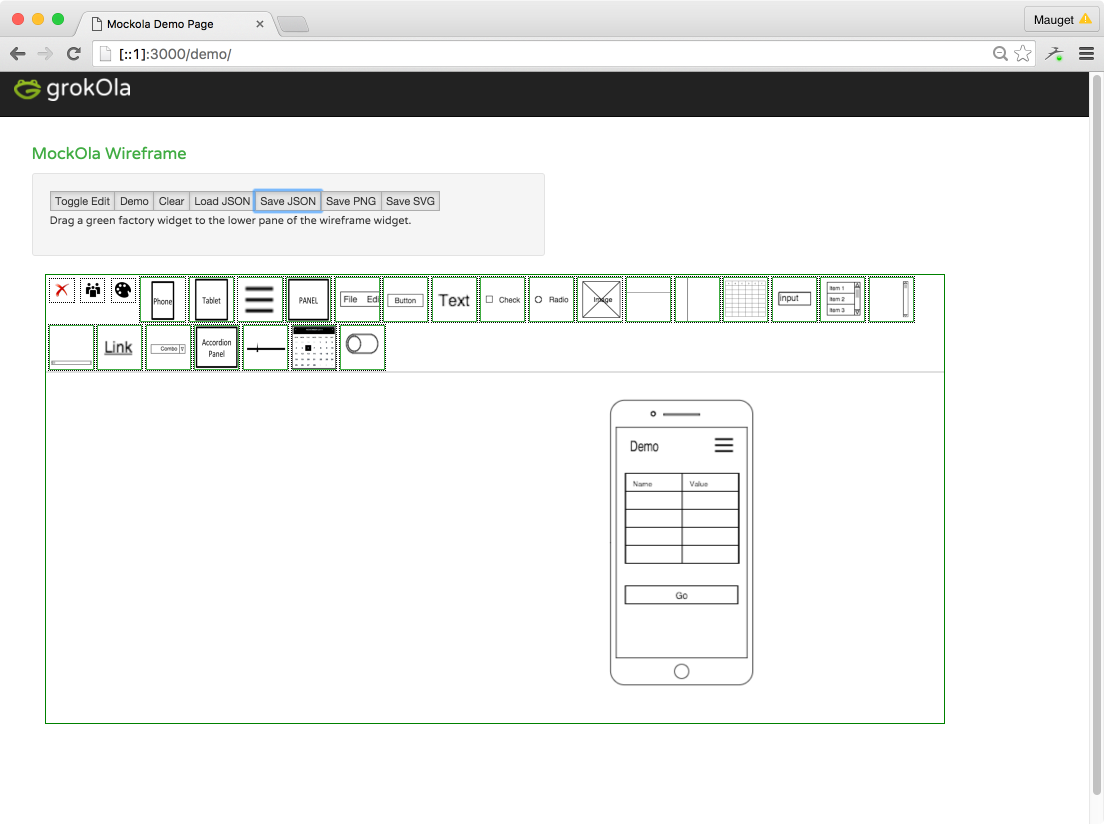Open the color palette icon
The image size is (1104, 824).
tap(123, 290)
